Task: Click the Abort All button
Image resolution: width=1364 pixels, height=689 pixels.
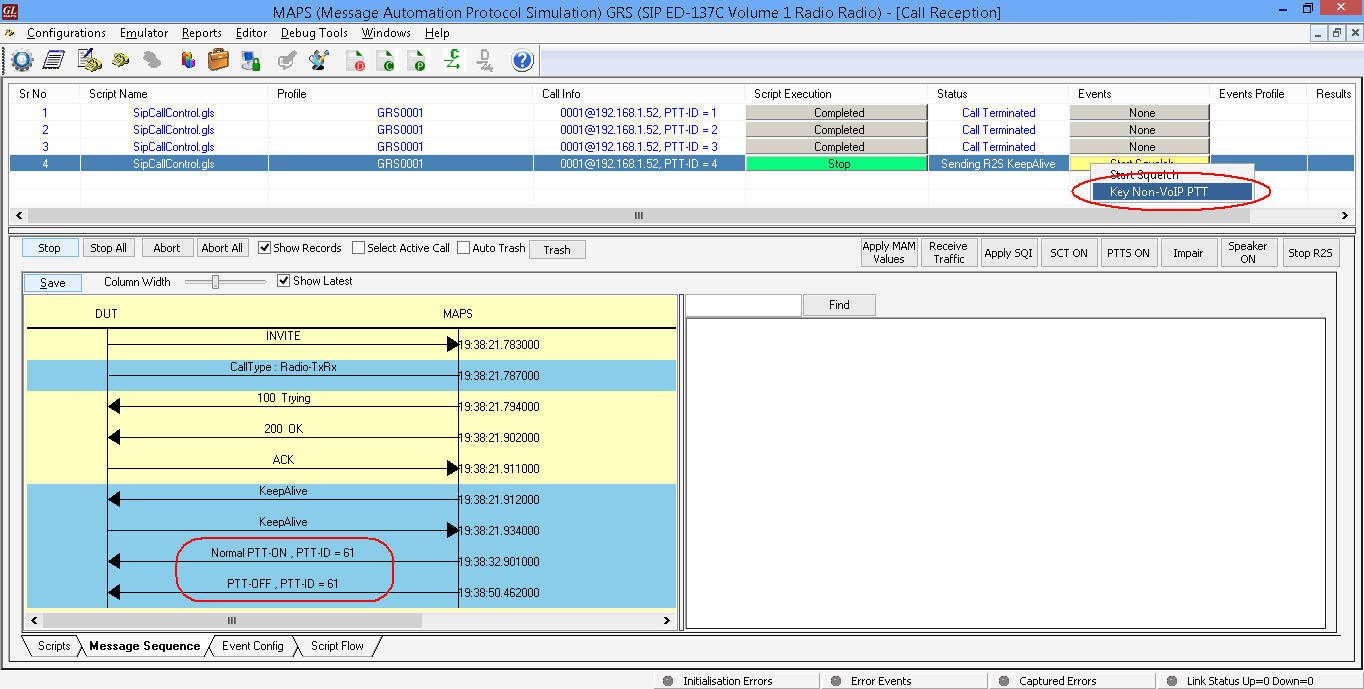Action: click(x=222, y=248)
